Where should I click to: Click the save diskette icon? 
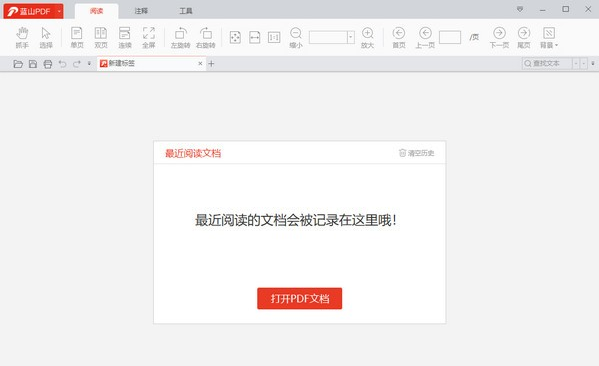(33, 64)
